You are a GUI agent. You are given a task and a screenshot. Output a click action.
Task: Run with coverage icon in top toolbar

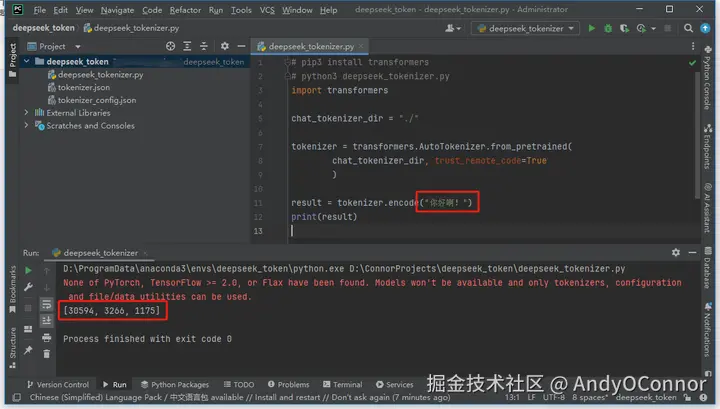pyautogui.click(x=624, y=28)
